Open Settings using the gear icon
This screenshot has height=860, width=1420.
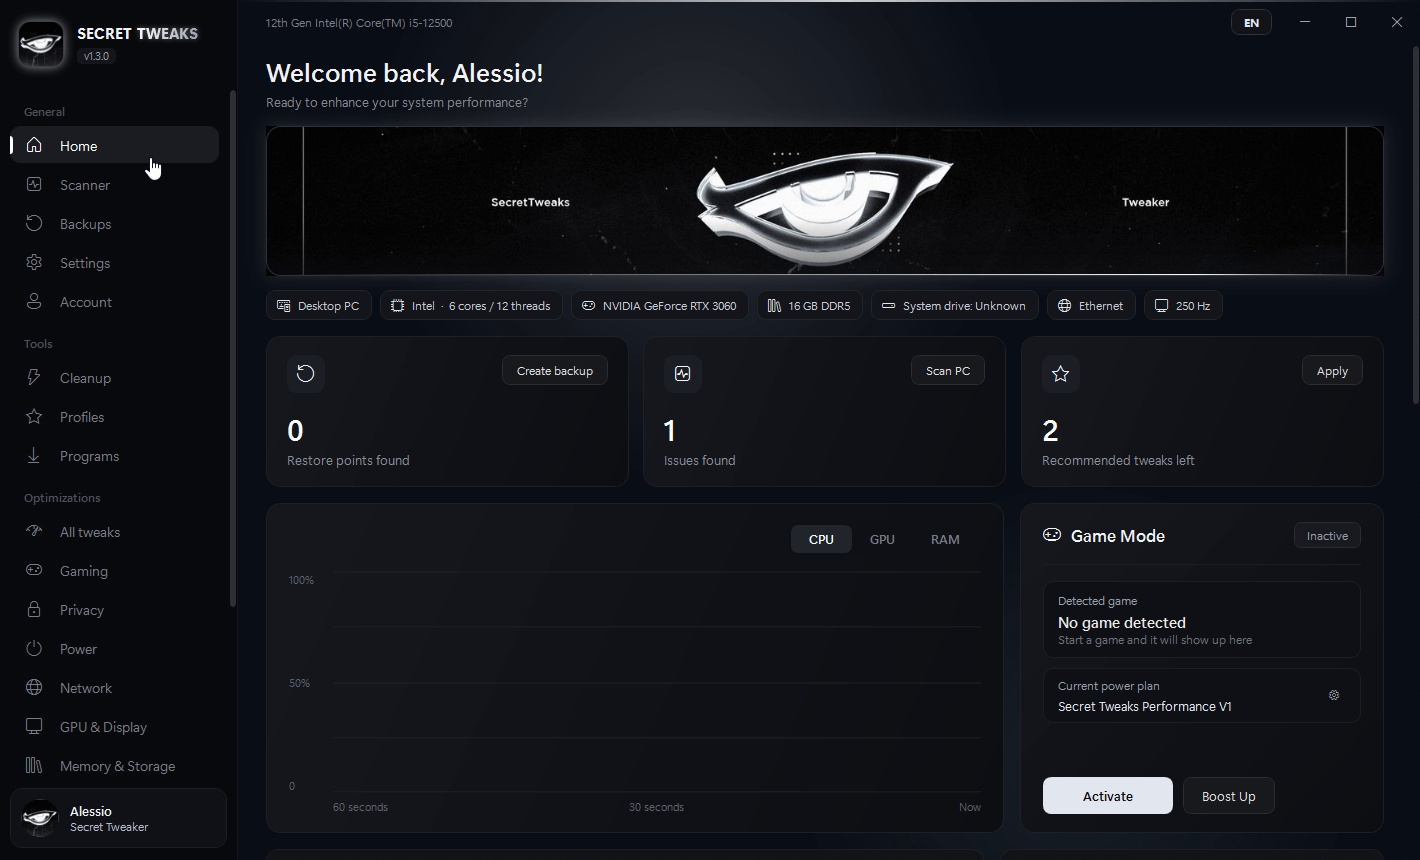tap(34, 263)
